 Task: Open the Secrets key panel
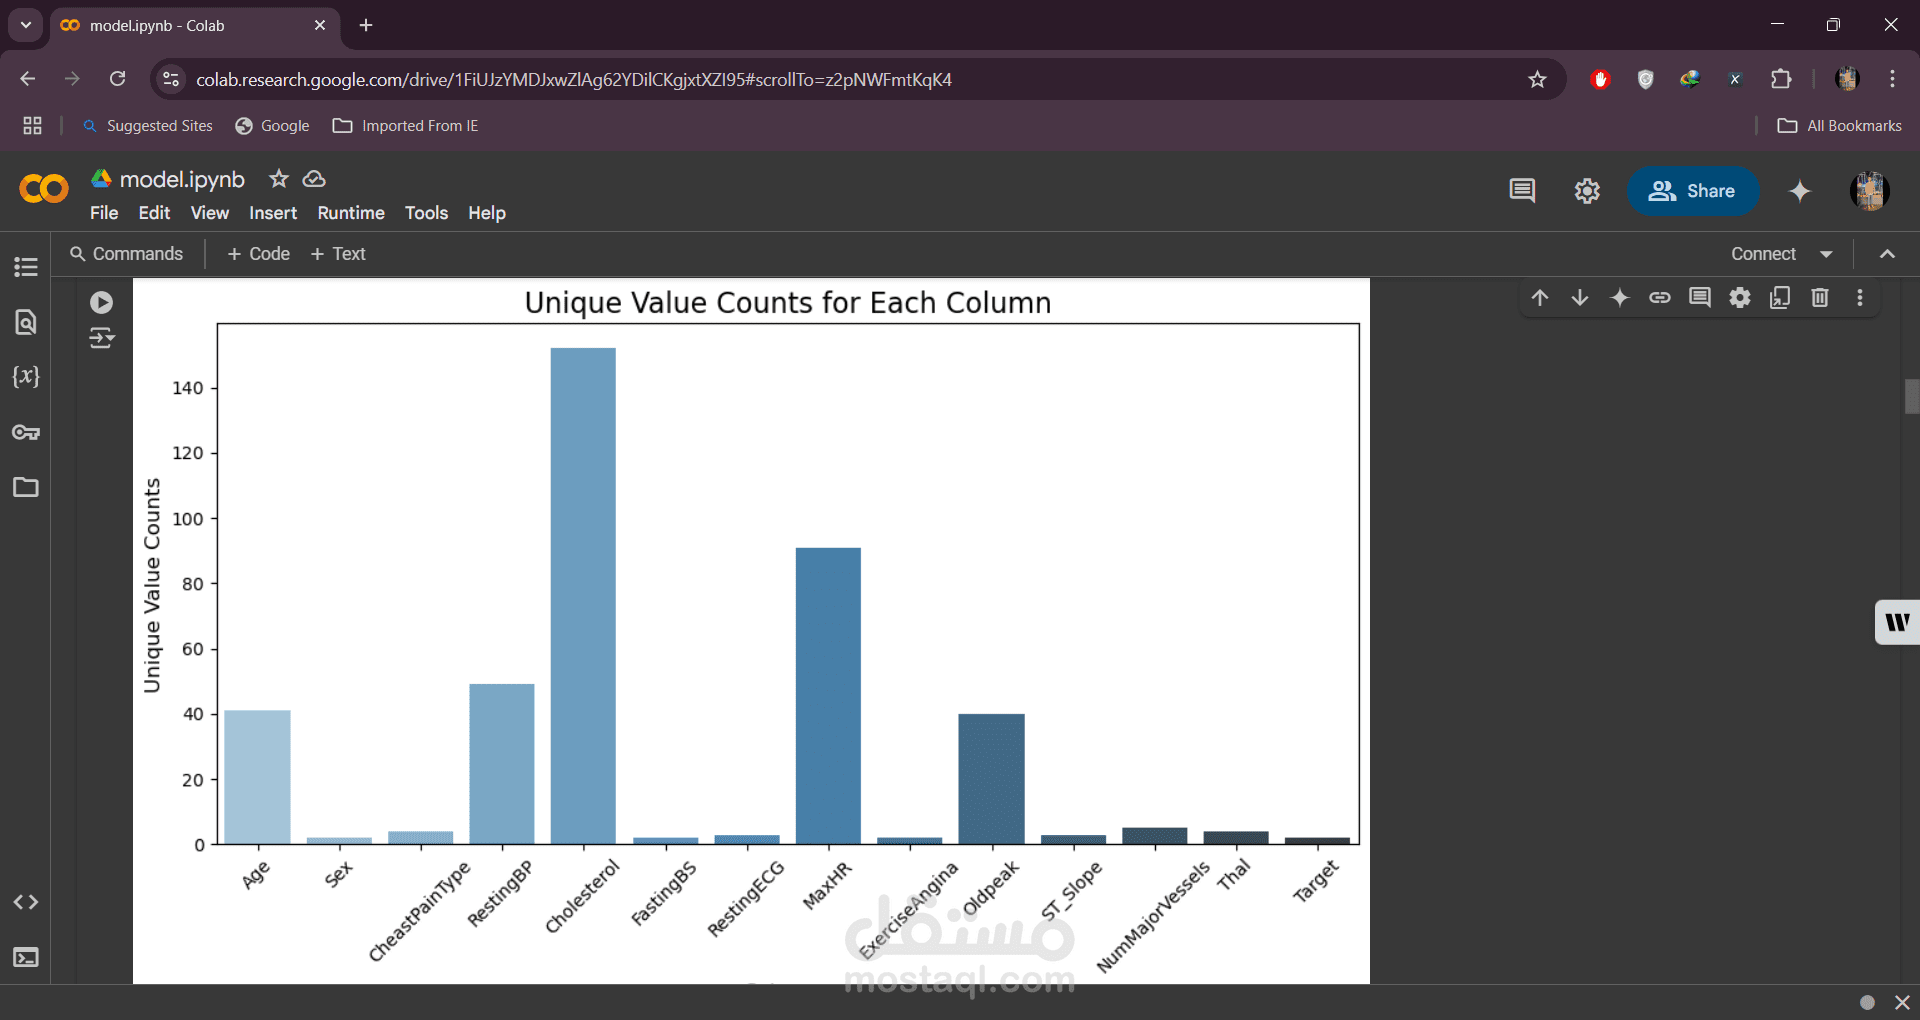(26, 432)
